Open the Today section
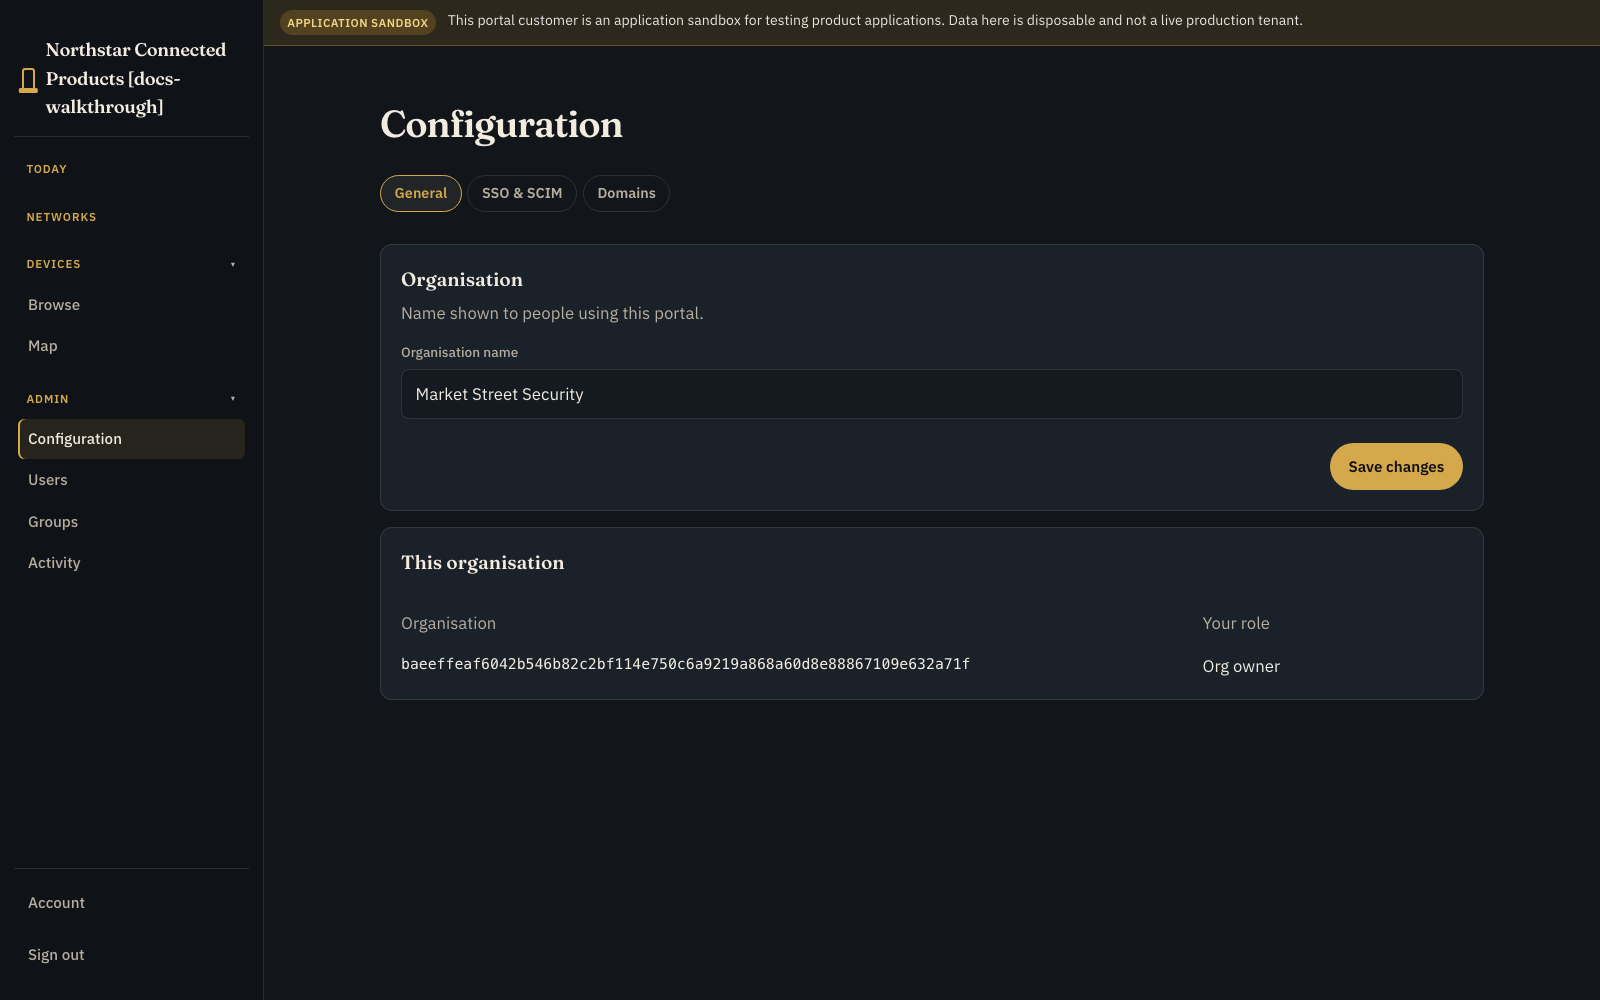 (x=46, y=169)
